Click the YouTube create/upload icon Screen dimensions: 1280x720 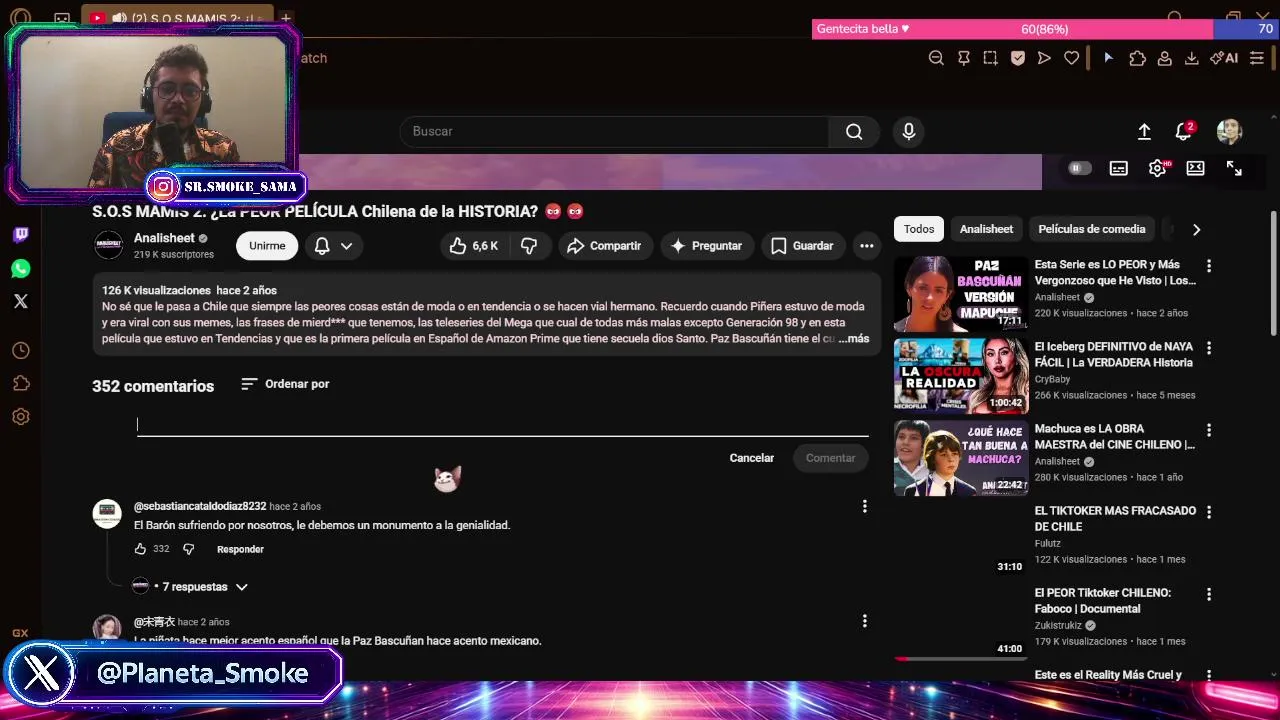(1144, 131)
